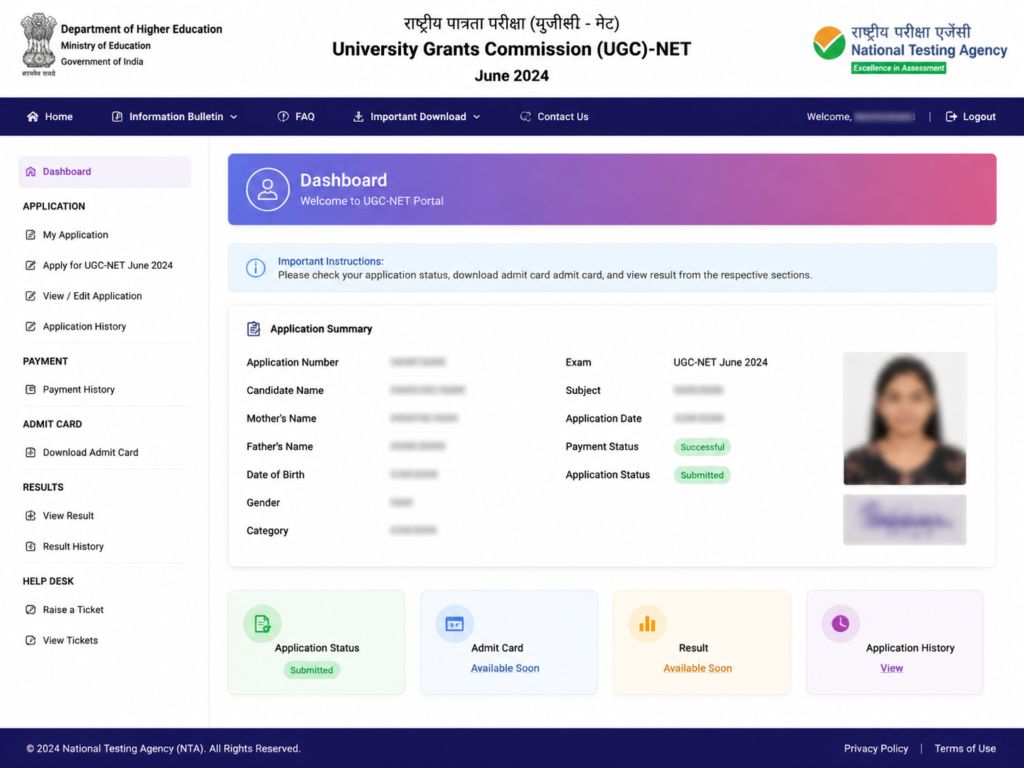
Task: Click the sidebar Application History icon
Action: coord(31,327)
